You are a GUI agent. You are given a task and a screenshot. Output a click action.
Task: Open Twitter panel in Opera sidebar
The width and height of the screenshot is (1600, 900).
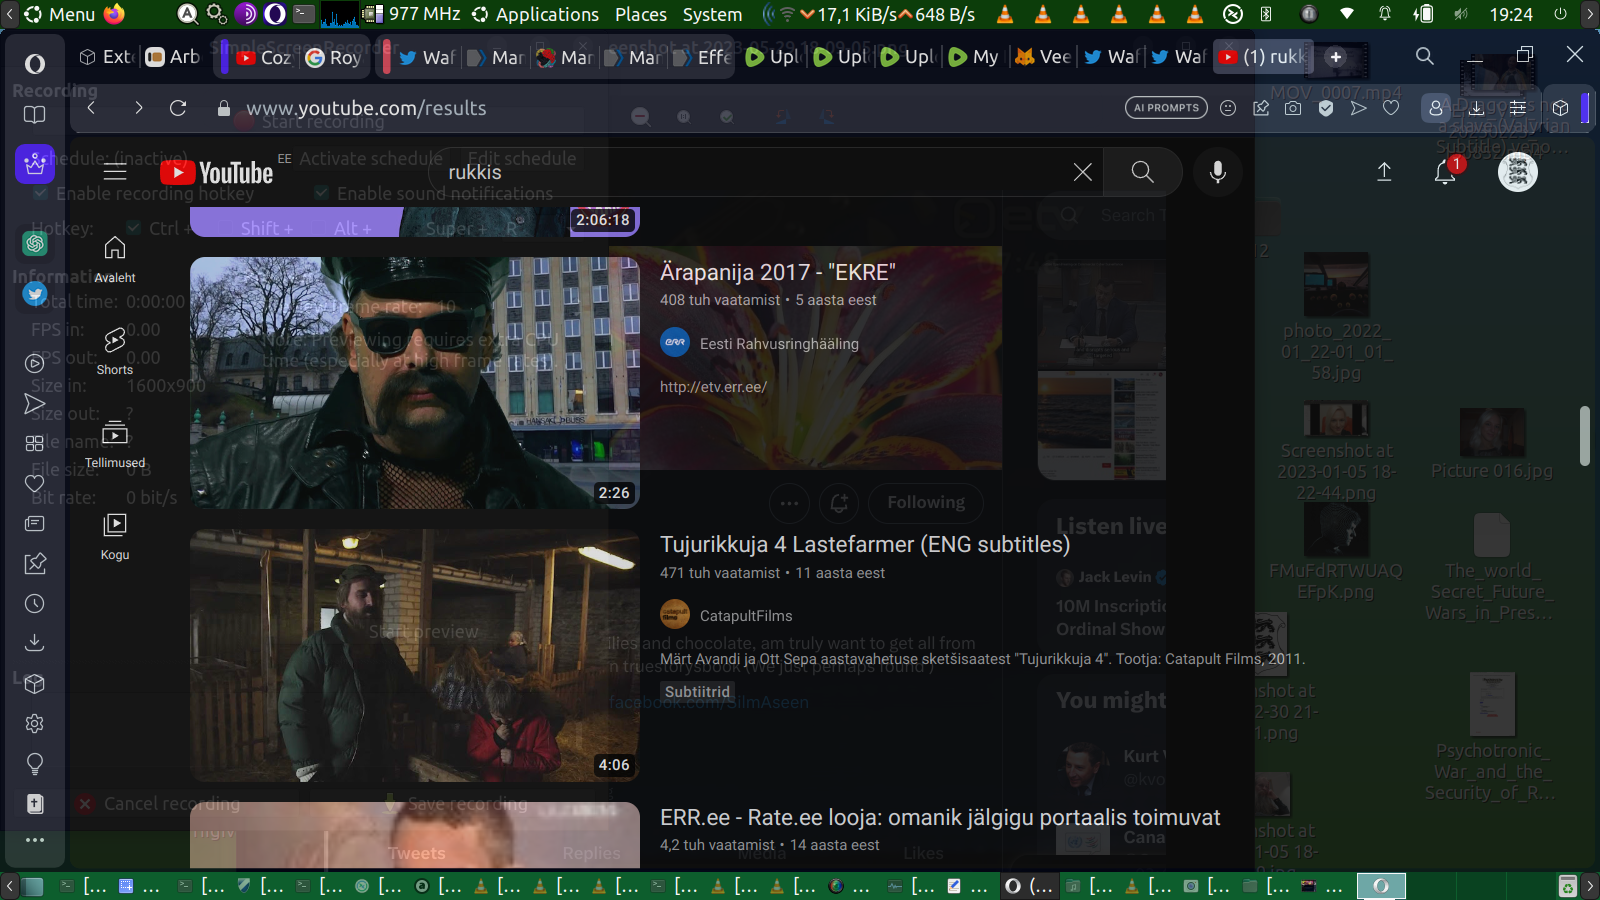click(35, 294)
